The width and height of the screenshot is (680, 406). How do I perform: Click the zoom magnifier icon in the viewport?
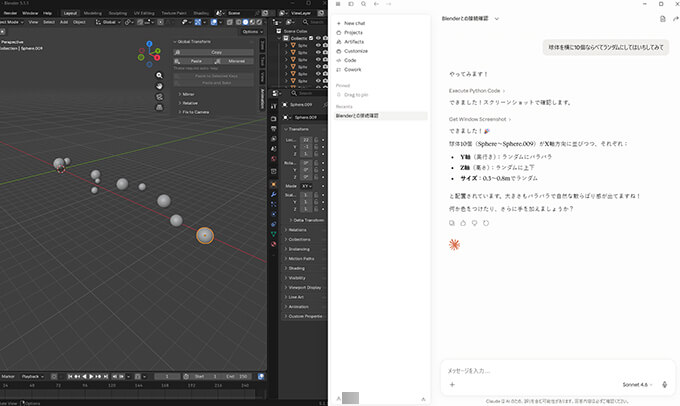(159, 74)
